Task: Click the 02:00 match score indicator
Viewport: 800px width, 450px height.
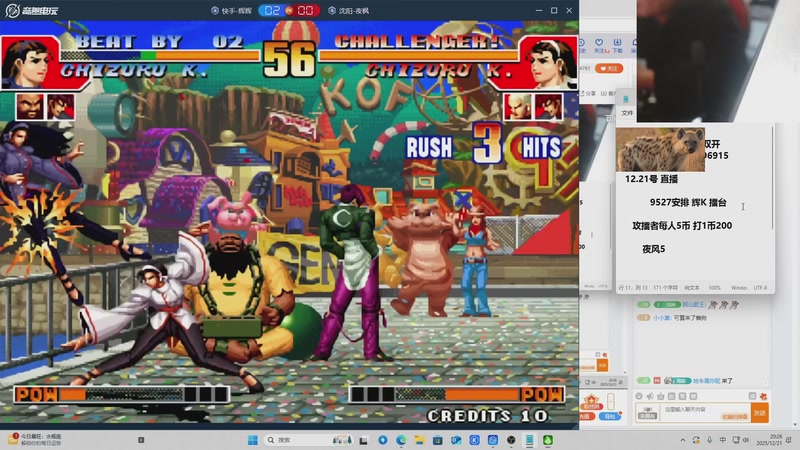Action: 289,10
